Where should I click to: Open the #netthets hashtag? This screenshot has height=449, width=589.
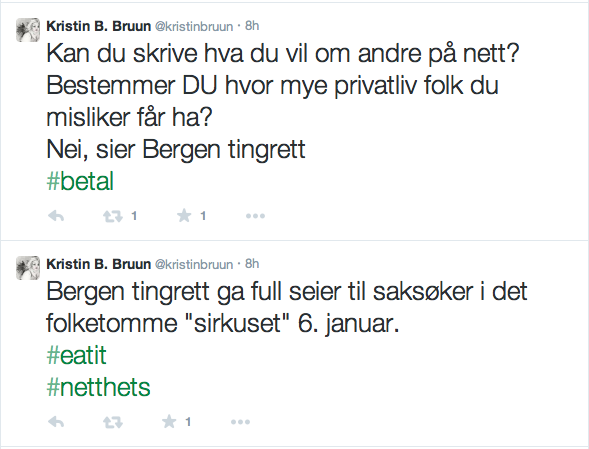98,387
